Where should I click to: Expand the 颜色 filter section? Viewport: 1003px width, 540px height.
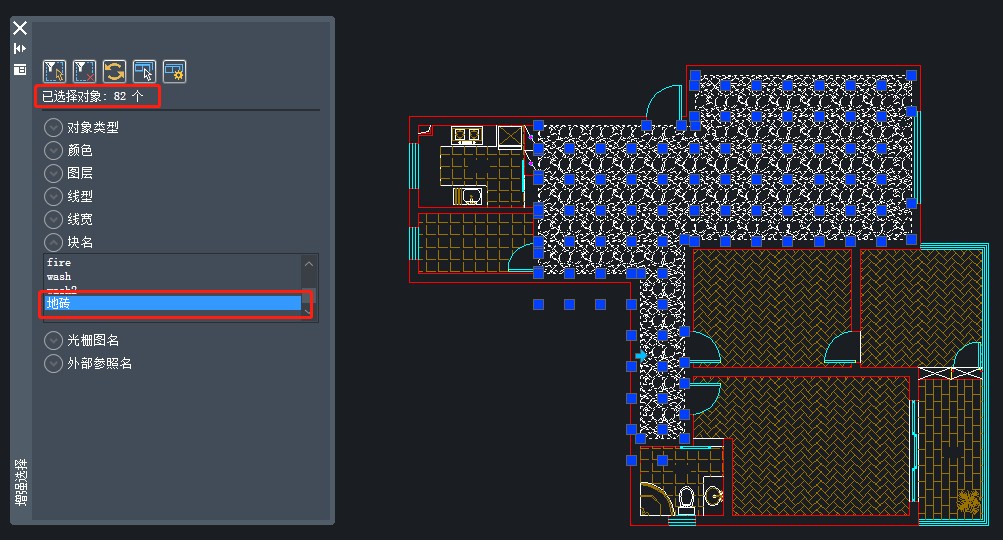53,150
